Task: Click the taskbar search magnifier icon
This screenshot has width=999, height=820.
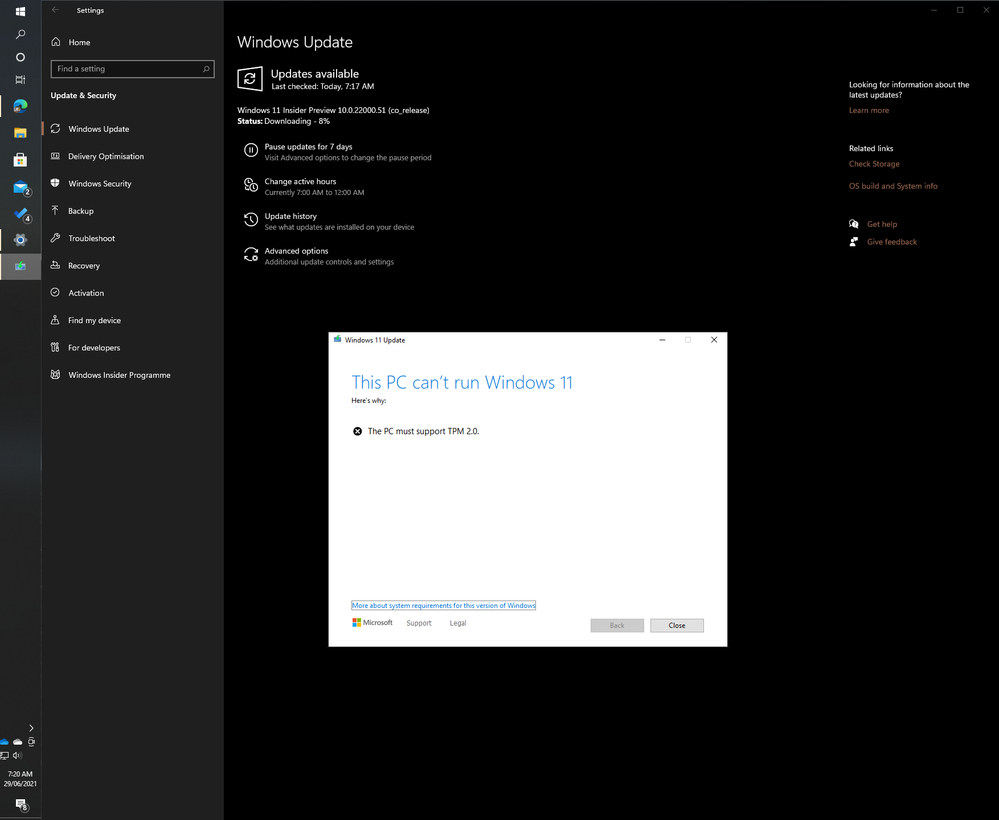Action: (x=20, y=34)
